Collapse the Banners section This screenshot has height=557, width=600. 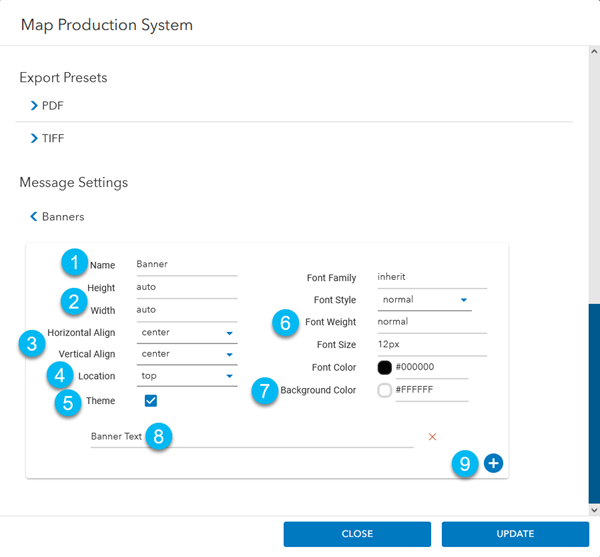coord(58,216)
